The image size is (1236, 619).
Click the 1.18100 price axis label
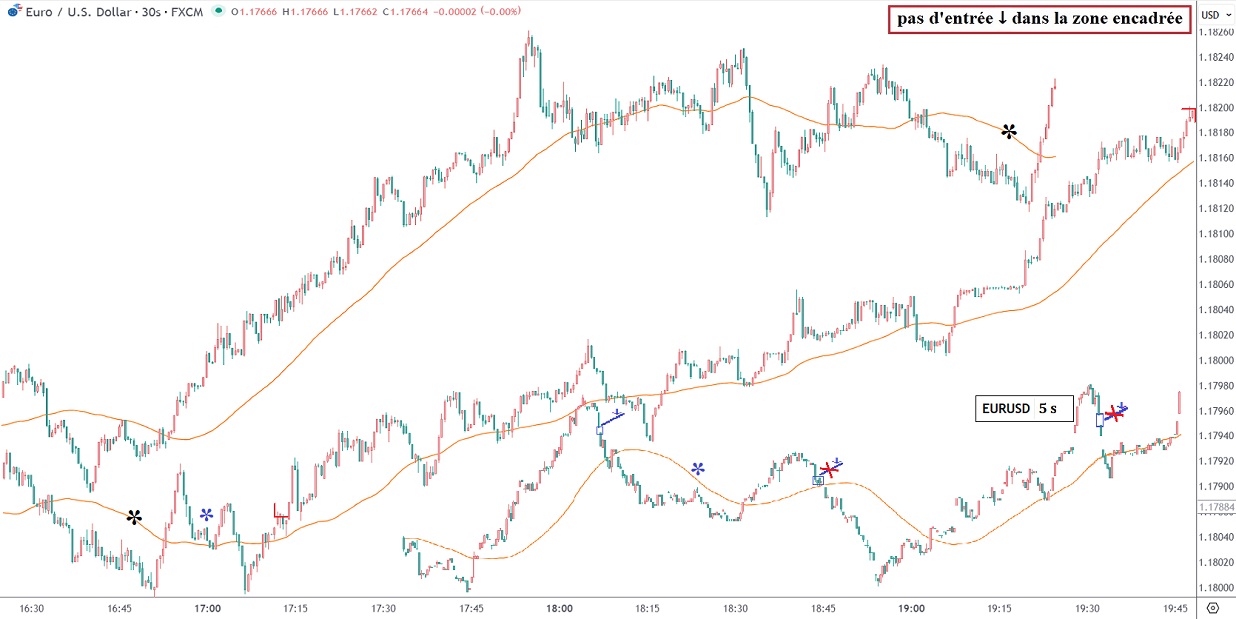1215,234
